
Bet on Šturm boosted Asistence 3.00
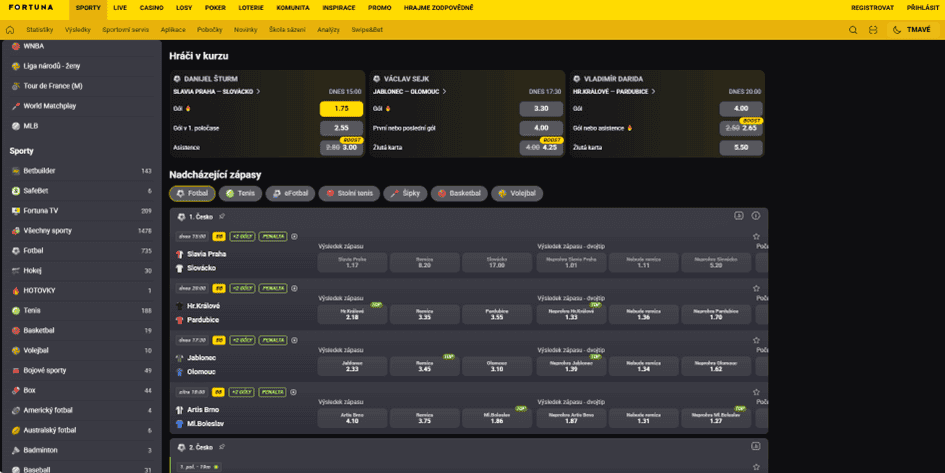point(341,148)
